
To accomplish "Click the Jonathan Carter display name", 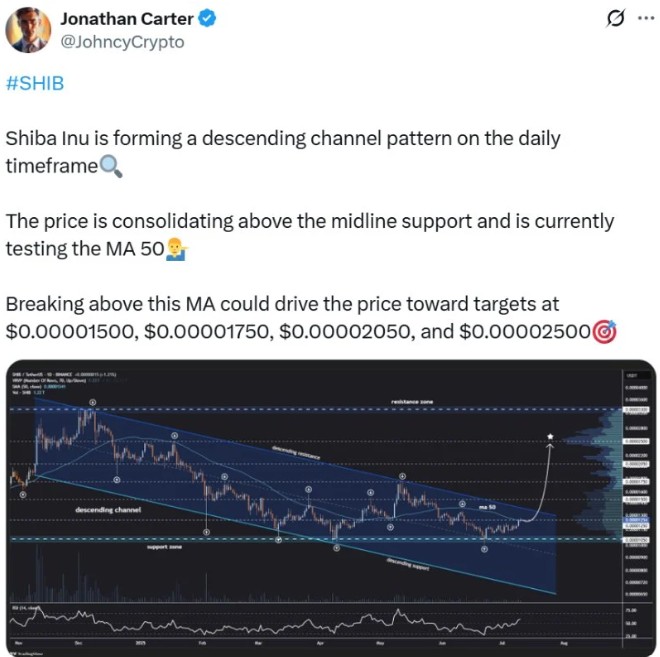I will click(x=127, y=19).
